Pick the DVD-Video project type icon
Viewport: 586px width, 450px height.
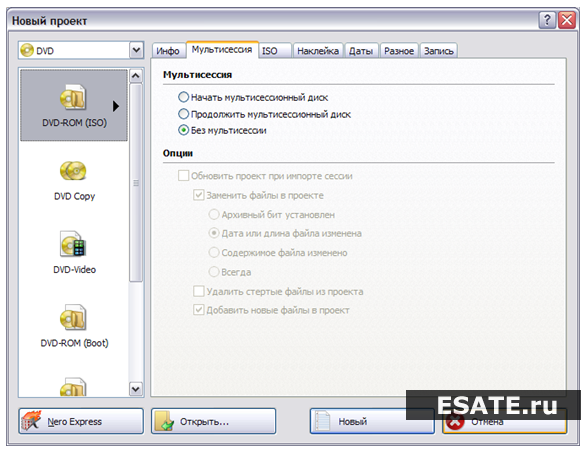point(73,244)
